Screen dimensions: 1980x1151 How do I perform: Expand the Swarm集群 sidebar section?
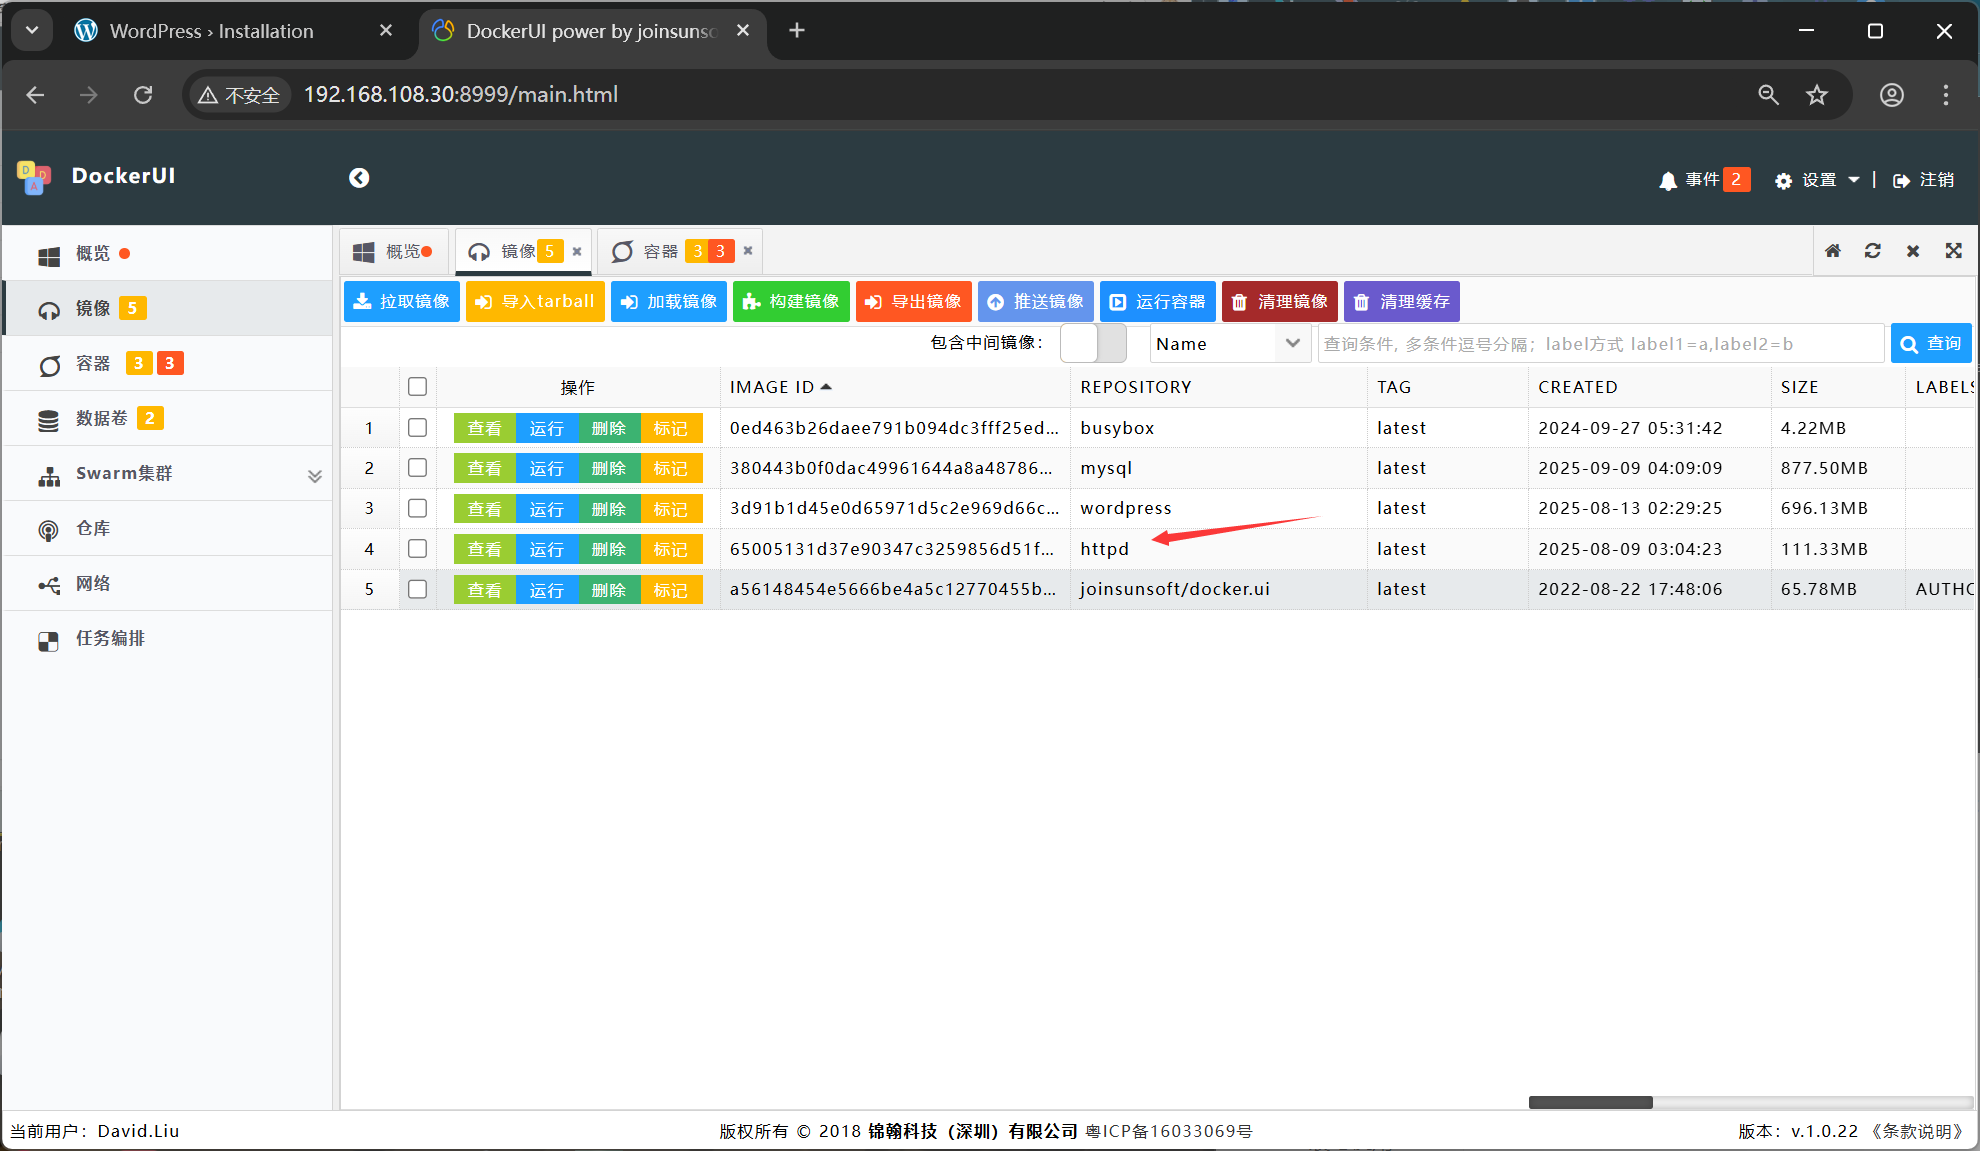tap(168, 473)
